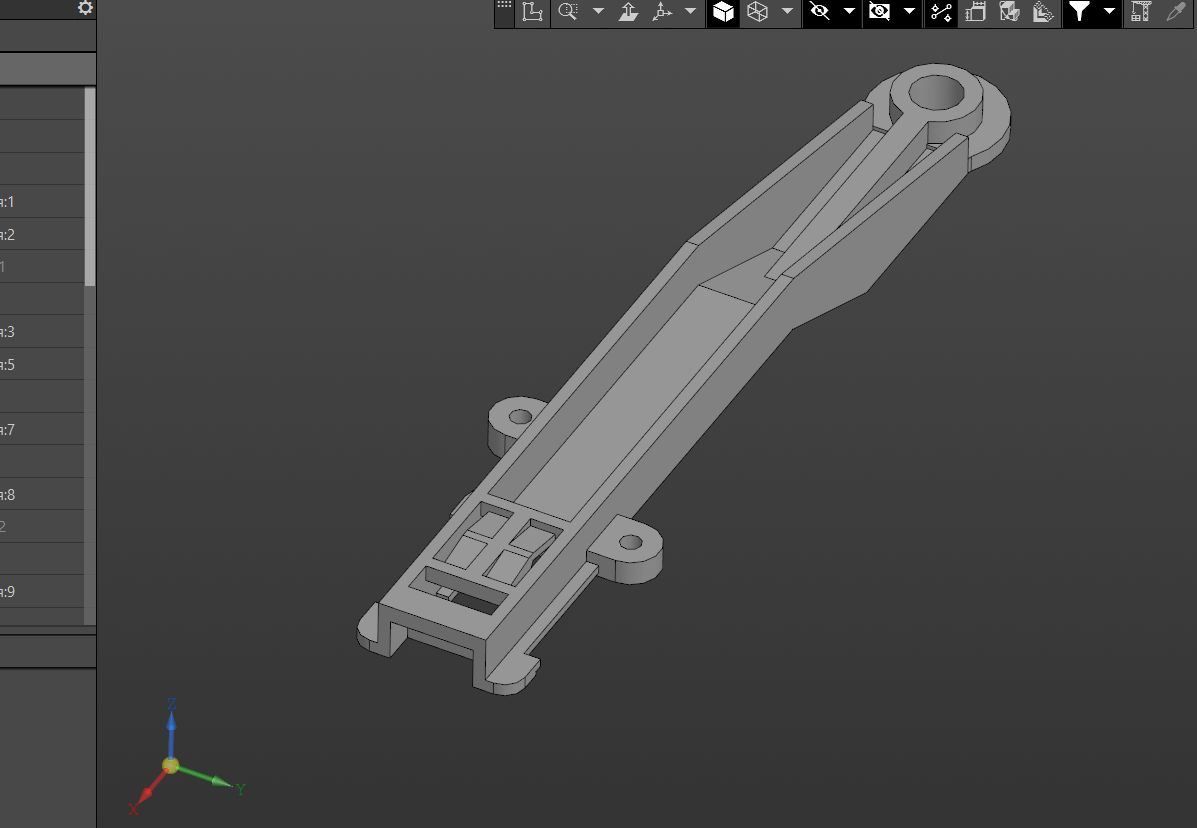Click the connected nodes sparkle icon
The image size is (1197, 828).
pyautogui.click(x=941, y=12)
